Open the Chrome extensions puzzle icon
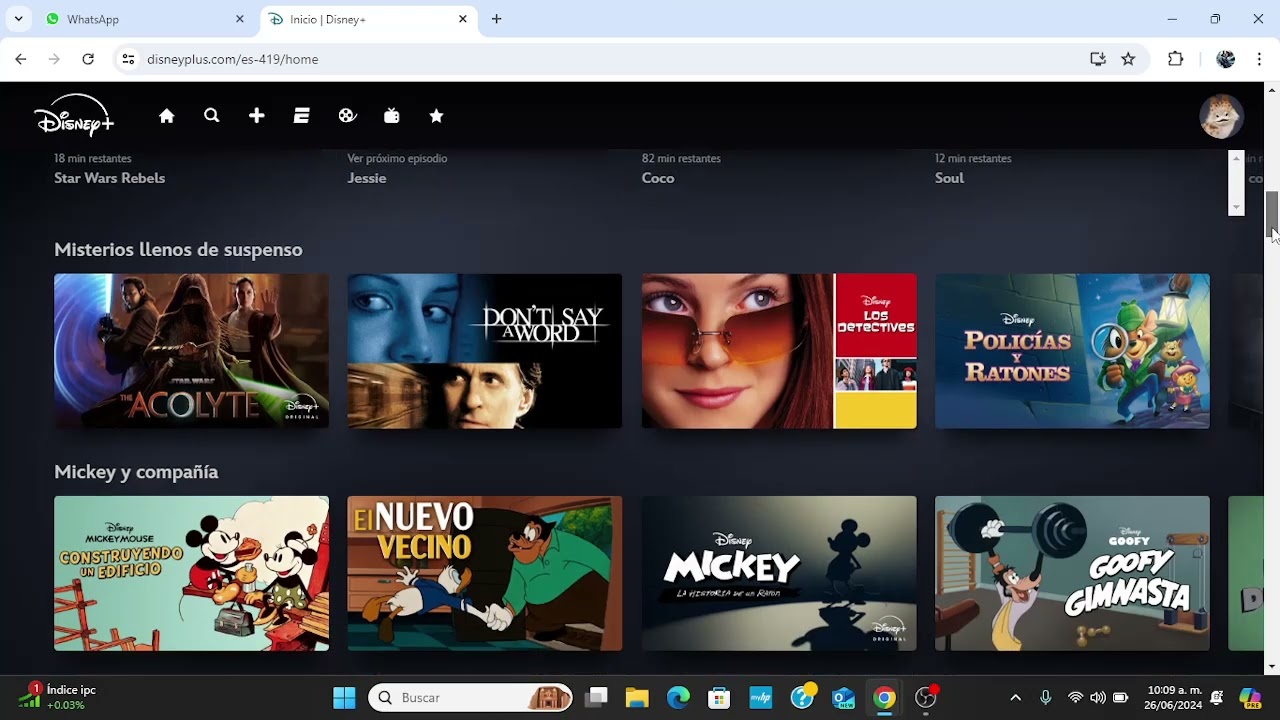 point(1175,59)
